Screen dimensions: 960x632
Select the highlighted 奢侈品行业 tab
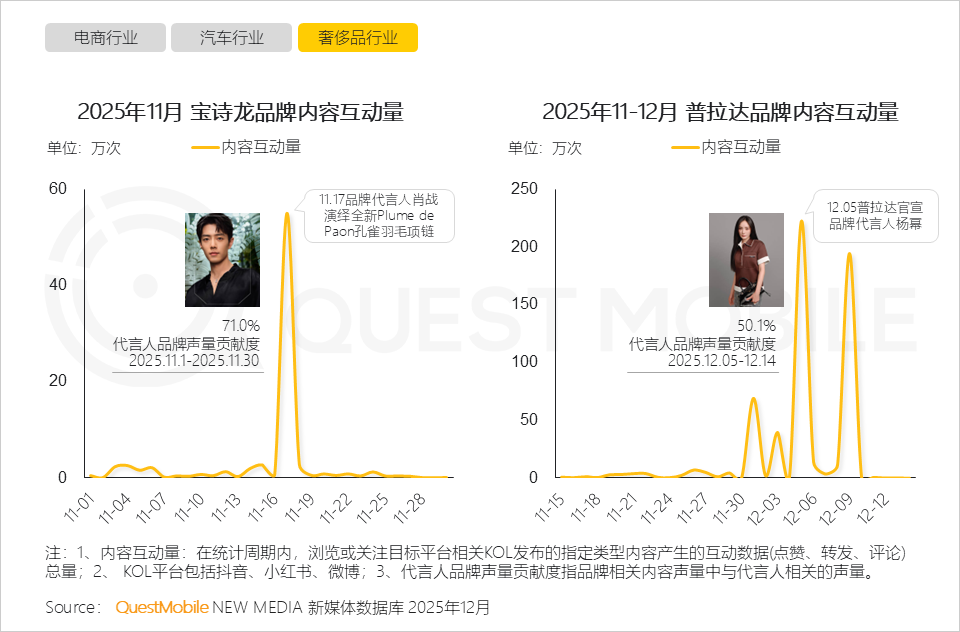(x=358, y=37)
